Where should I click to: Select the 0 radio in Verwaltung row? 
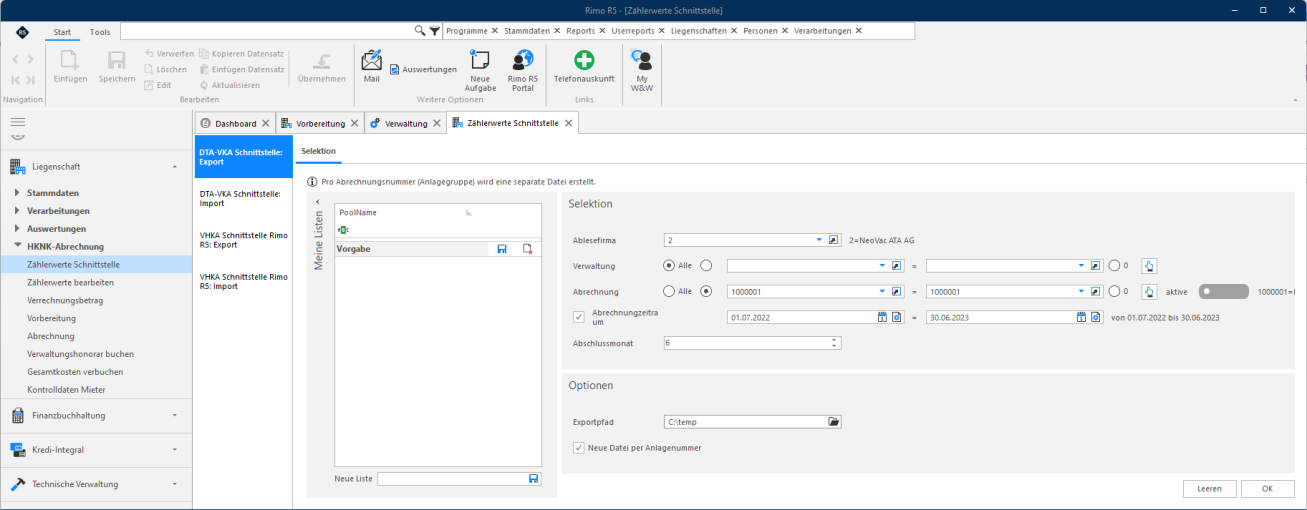[x=1114, y=265]
